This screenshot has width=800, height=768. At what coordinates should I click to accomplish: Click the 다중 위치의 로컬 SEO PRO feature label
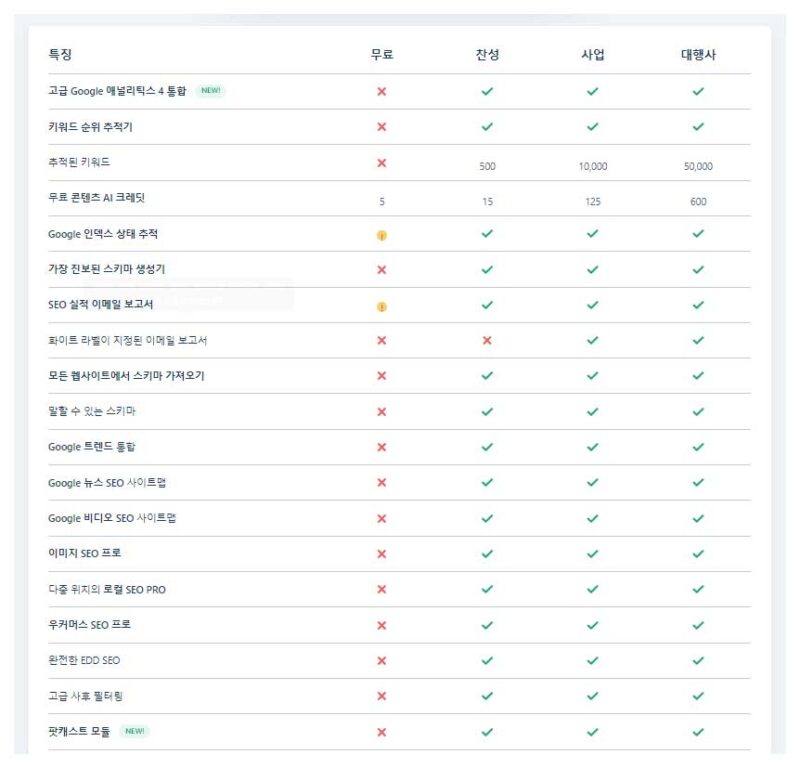pyautogui.click(x=107, y=590)
